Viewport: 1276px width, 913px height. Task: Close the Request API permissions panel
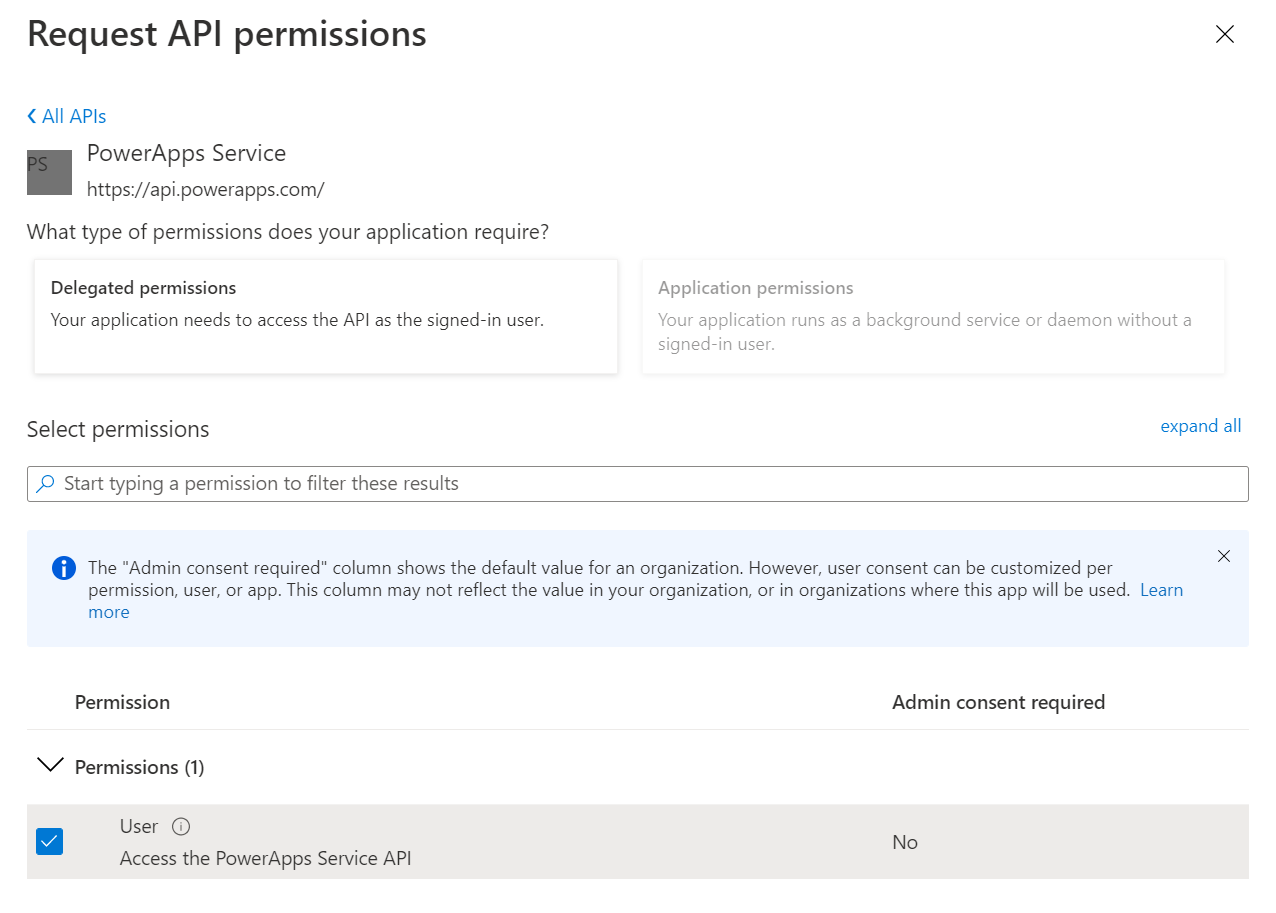[x=1224, y=35]
